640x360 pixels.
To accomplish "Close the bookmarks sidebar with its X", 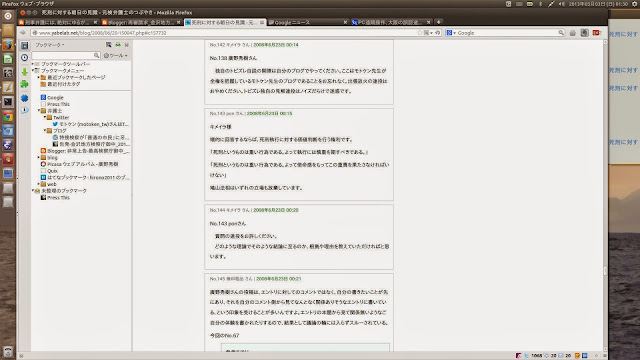I will [x=127, y=44].
